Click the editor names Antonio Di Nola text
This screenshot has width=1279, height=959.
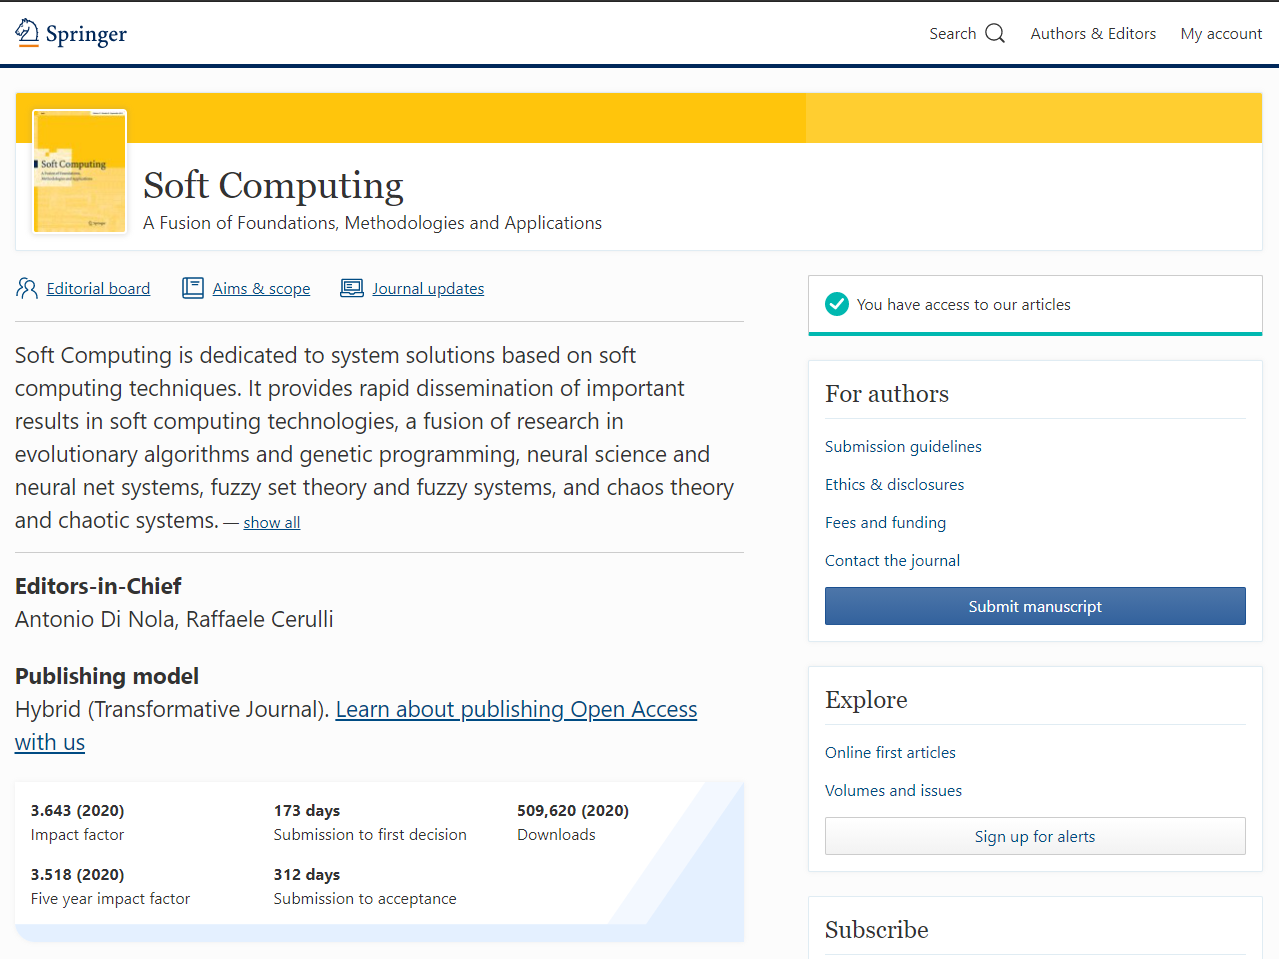95,620
